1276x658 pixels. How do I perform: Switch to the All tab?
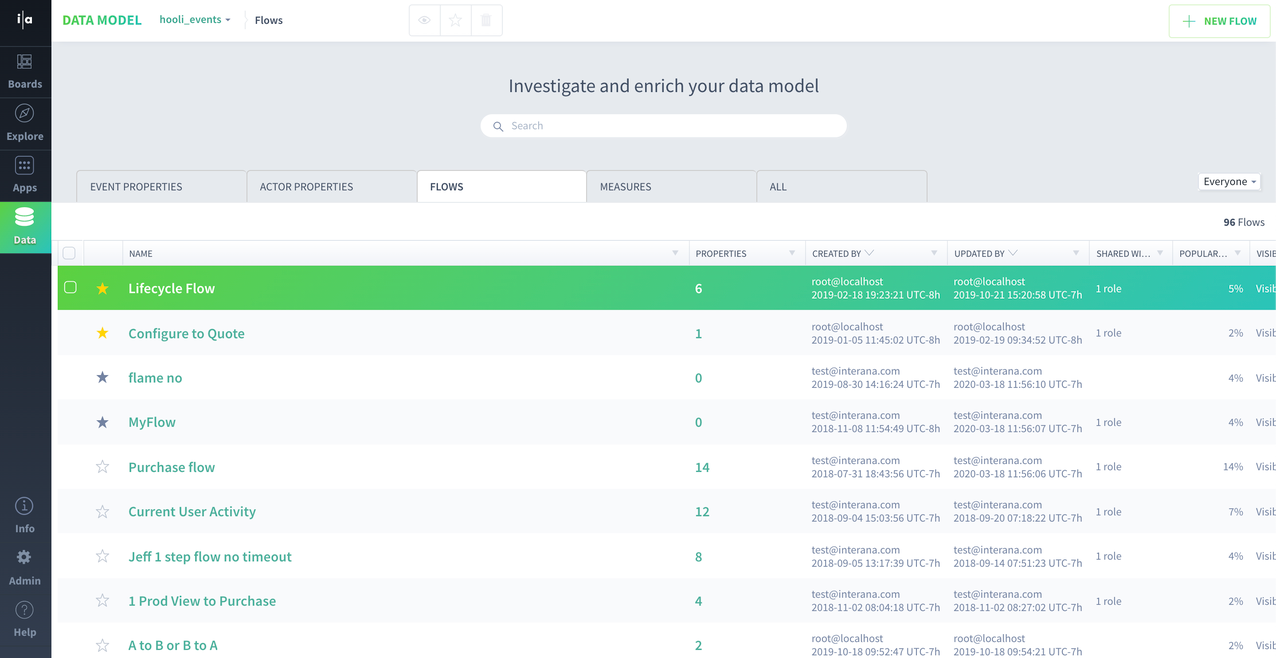[842, 186]
